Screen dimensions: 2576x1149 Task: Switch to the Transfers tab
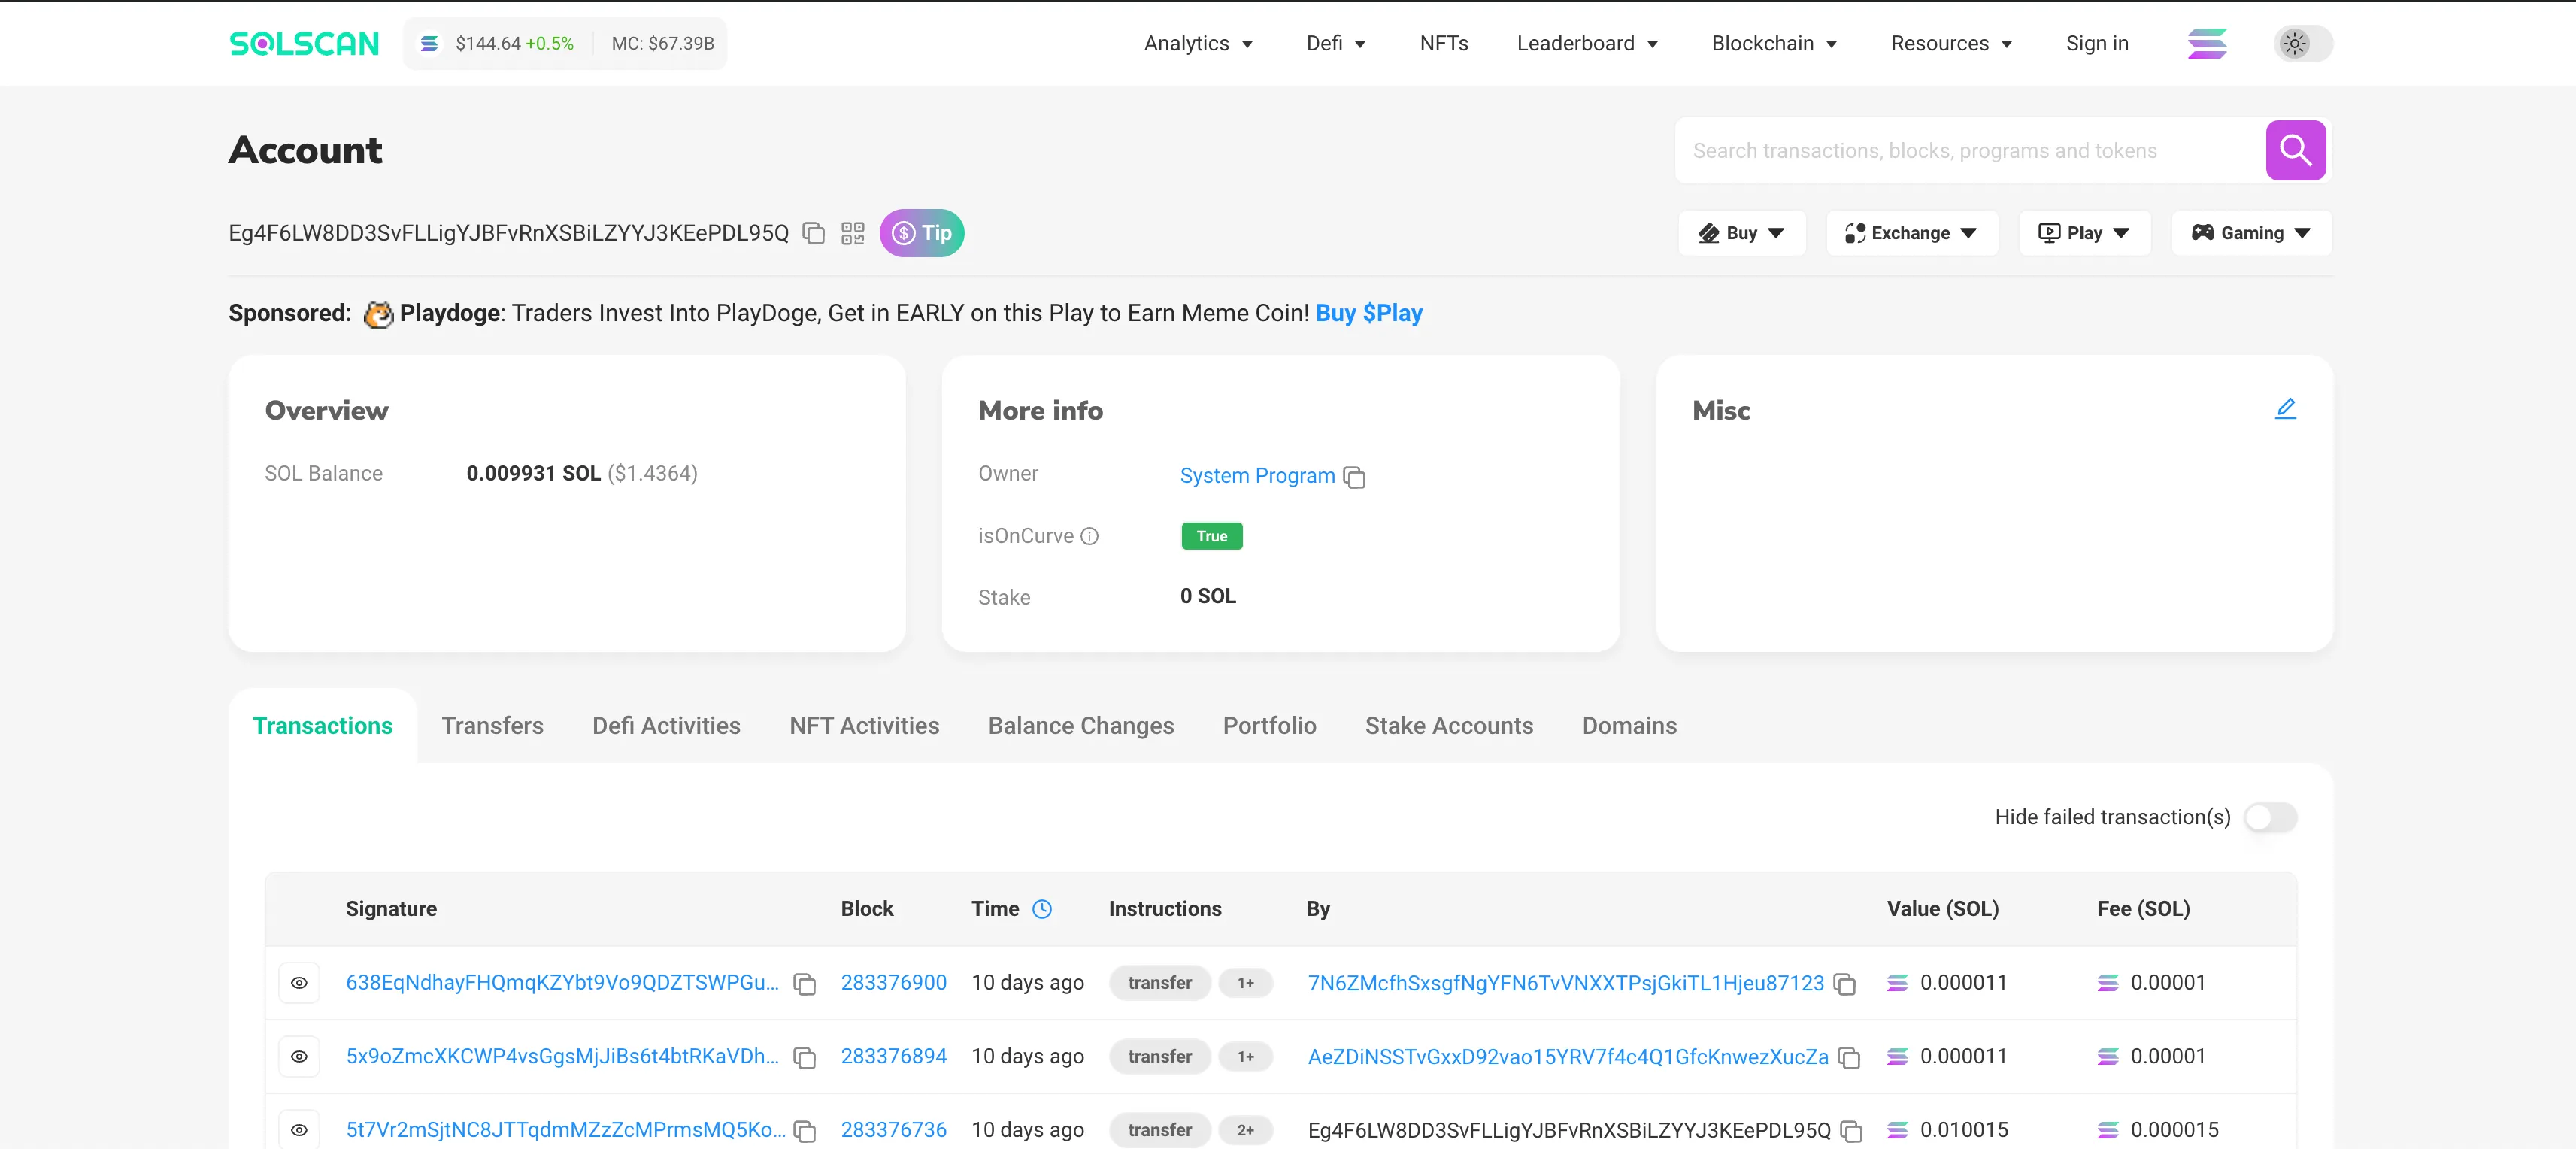(x=492, y=726)
